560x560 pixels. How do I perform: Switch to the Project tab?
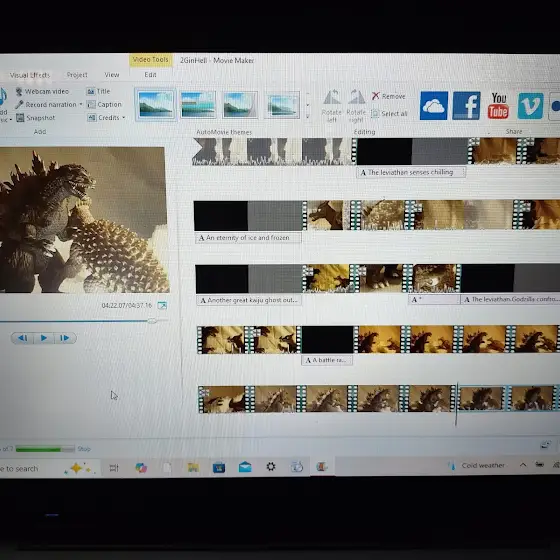tap(77, 75)
